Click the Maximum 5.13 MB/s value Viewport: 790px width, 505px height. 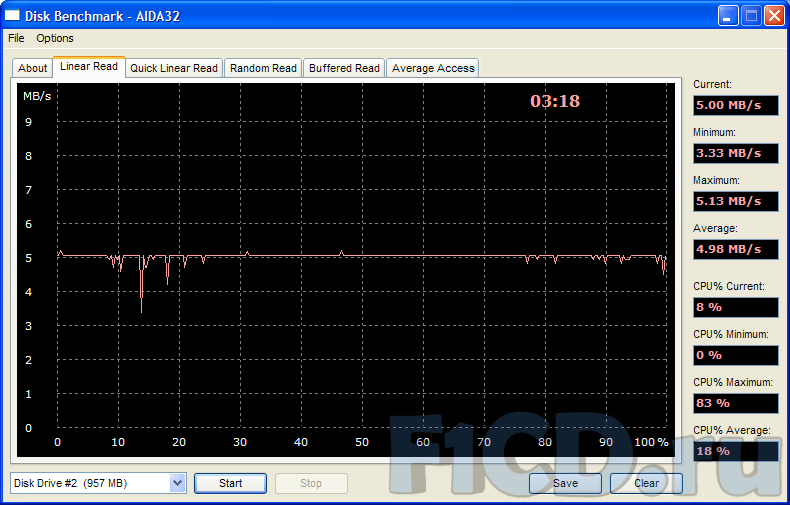coord(736,201)
